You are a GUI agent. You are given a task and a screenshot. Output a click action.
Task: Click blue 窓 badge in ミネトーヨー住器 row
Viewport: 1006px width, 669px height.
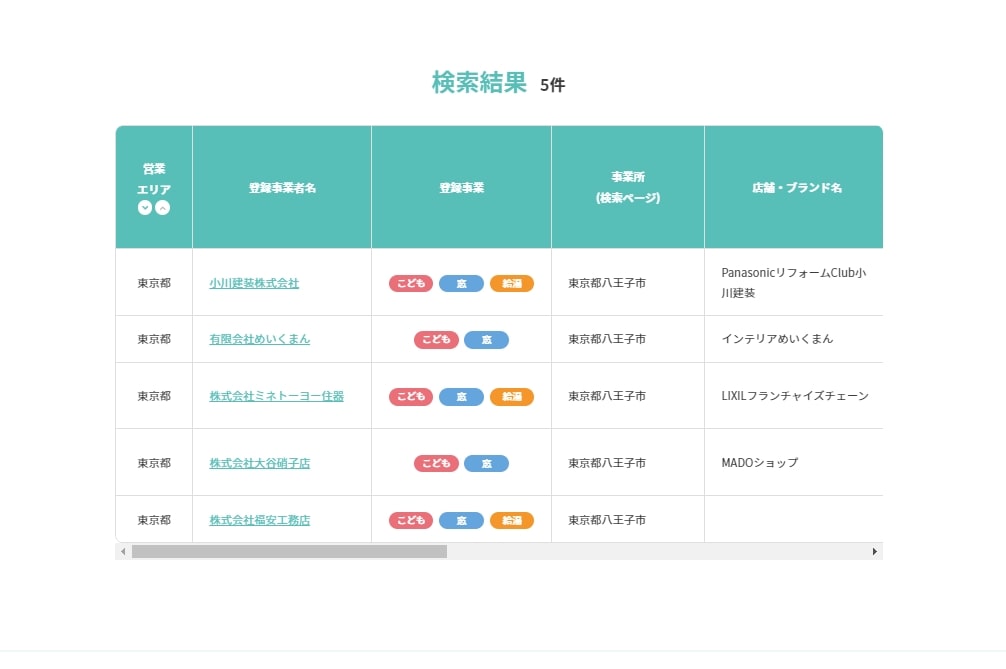coord(461,396)
